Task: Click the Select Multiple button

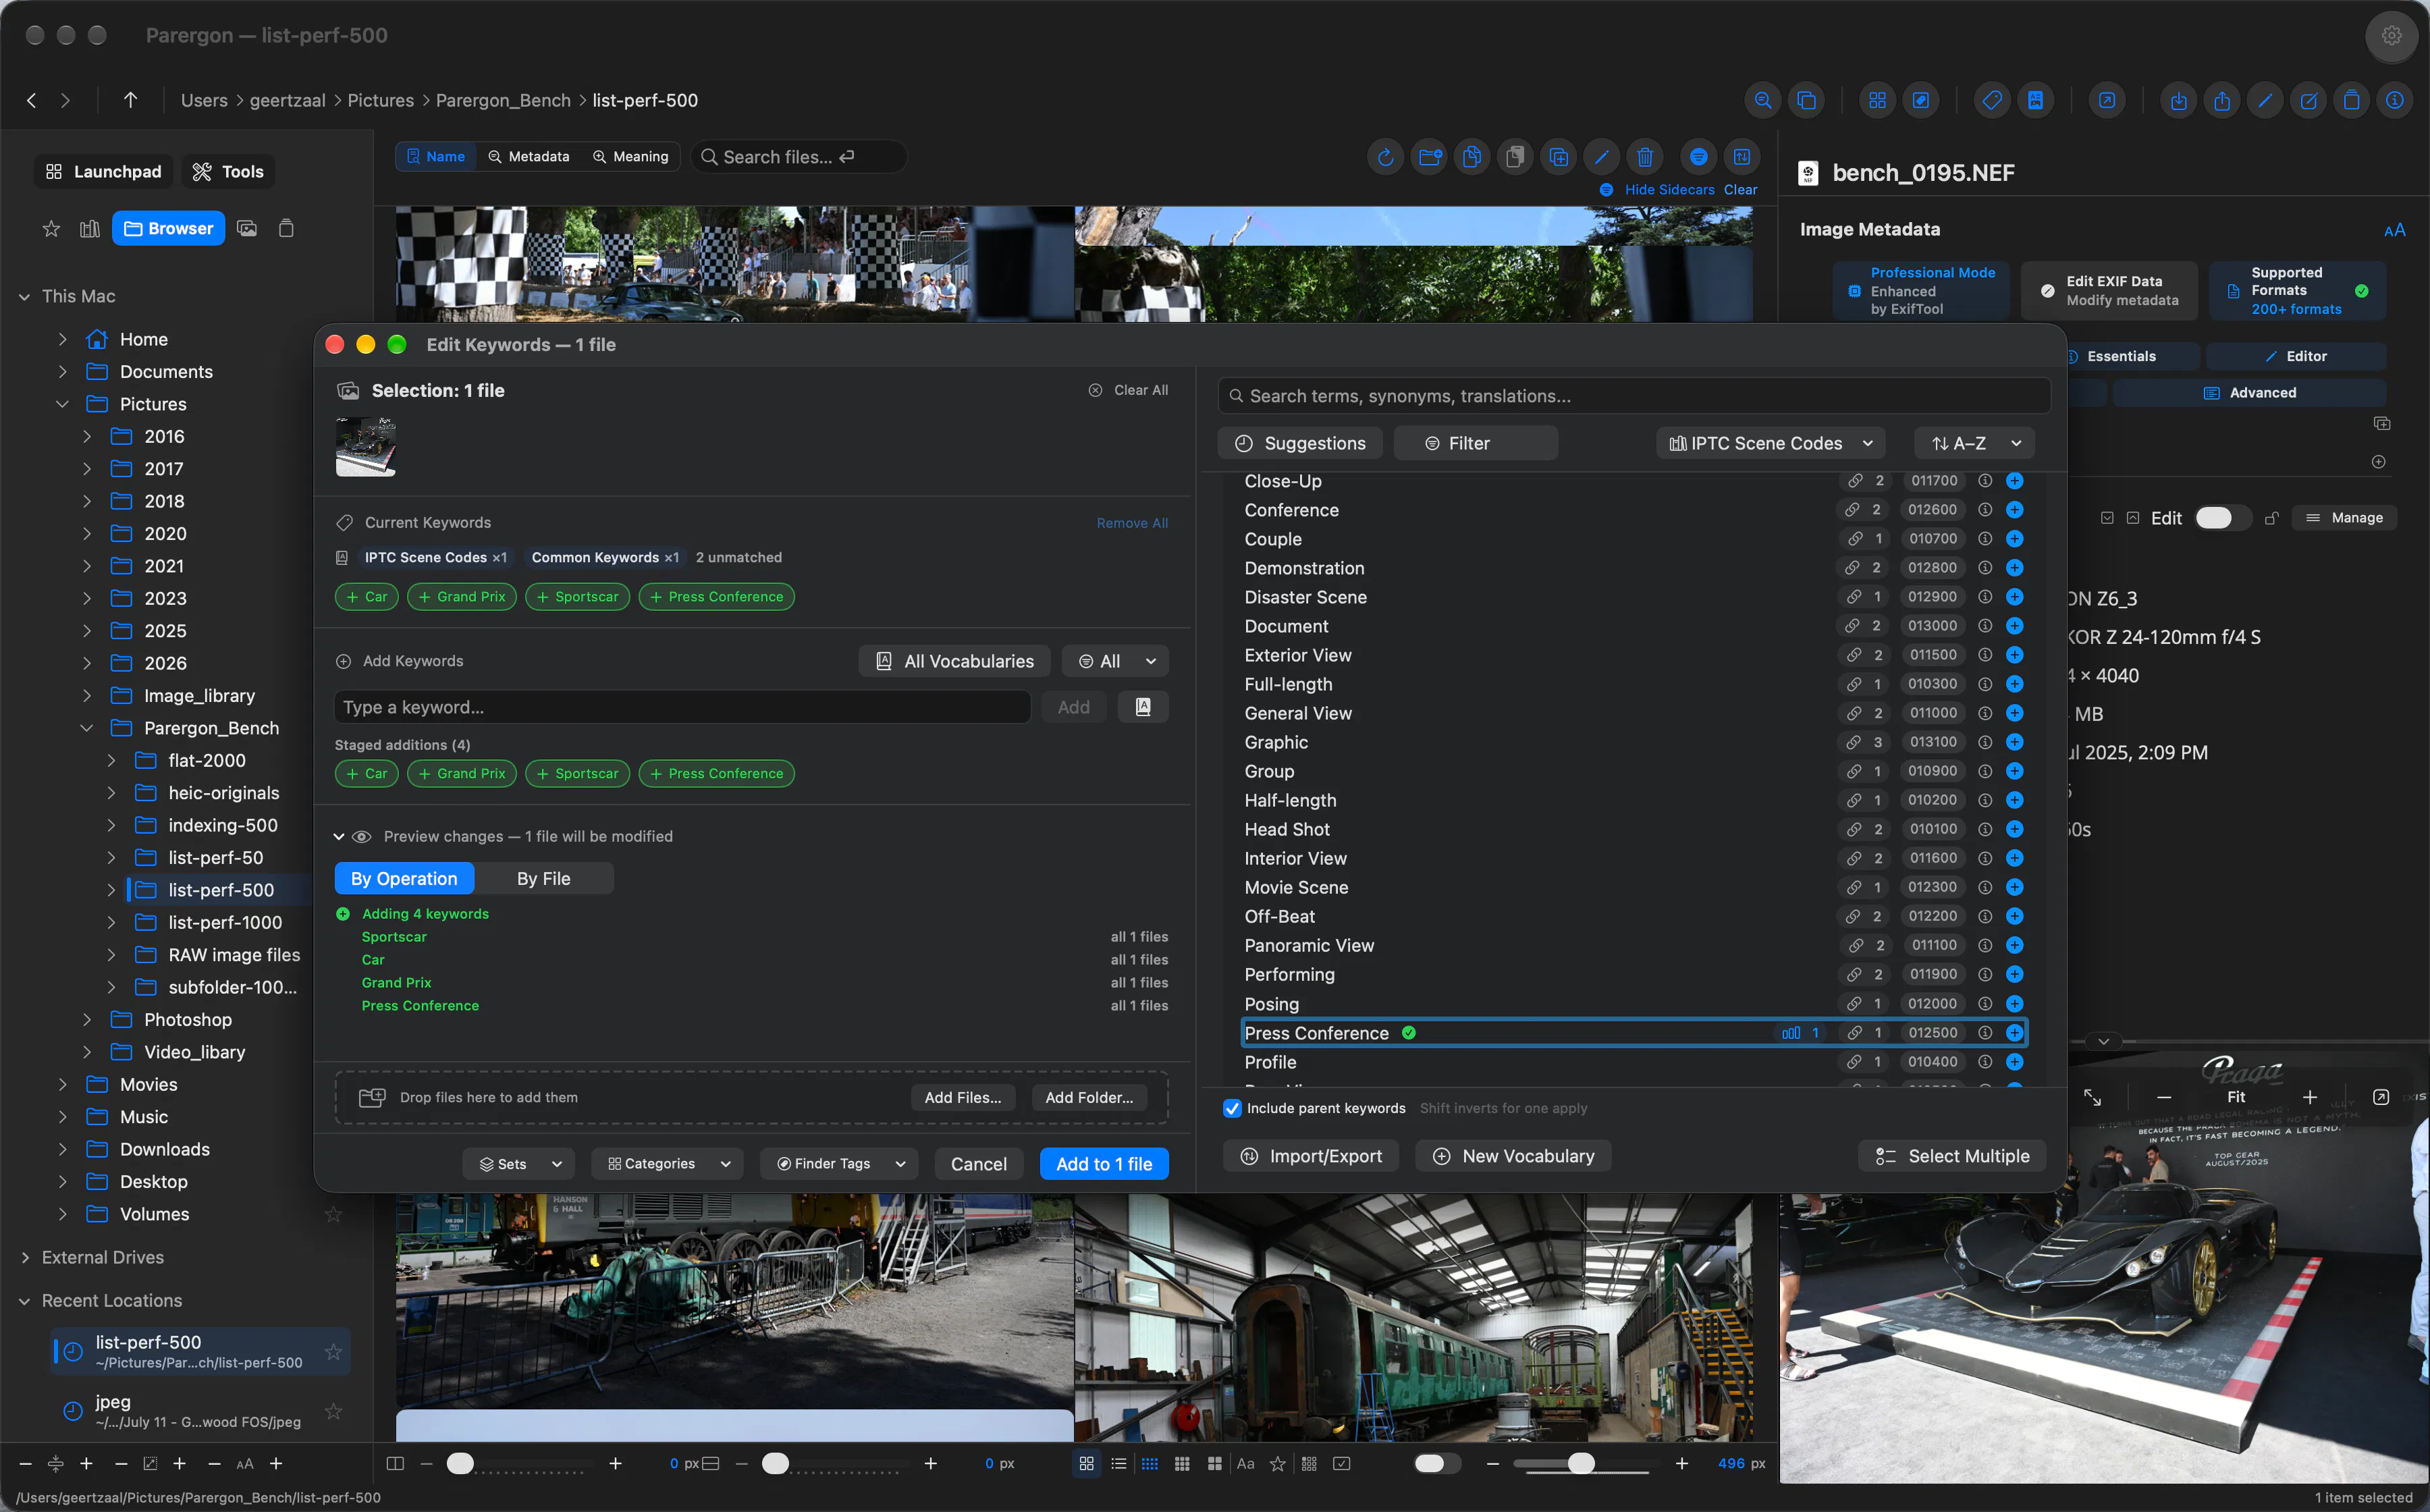Action: point(1952,1156)
